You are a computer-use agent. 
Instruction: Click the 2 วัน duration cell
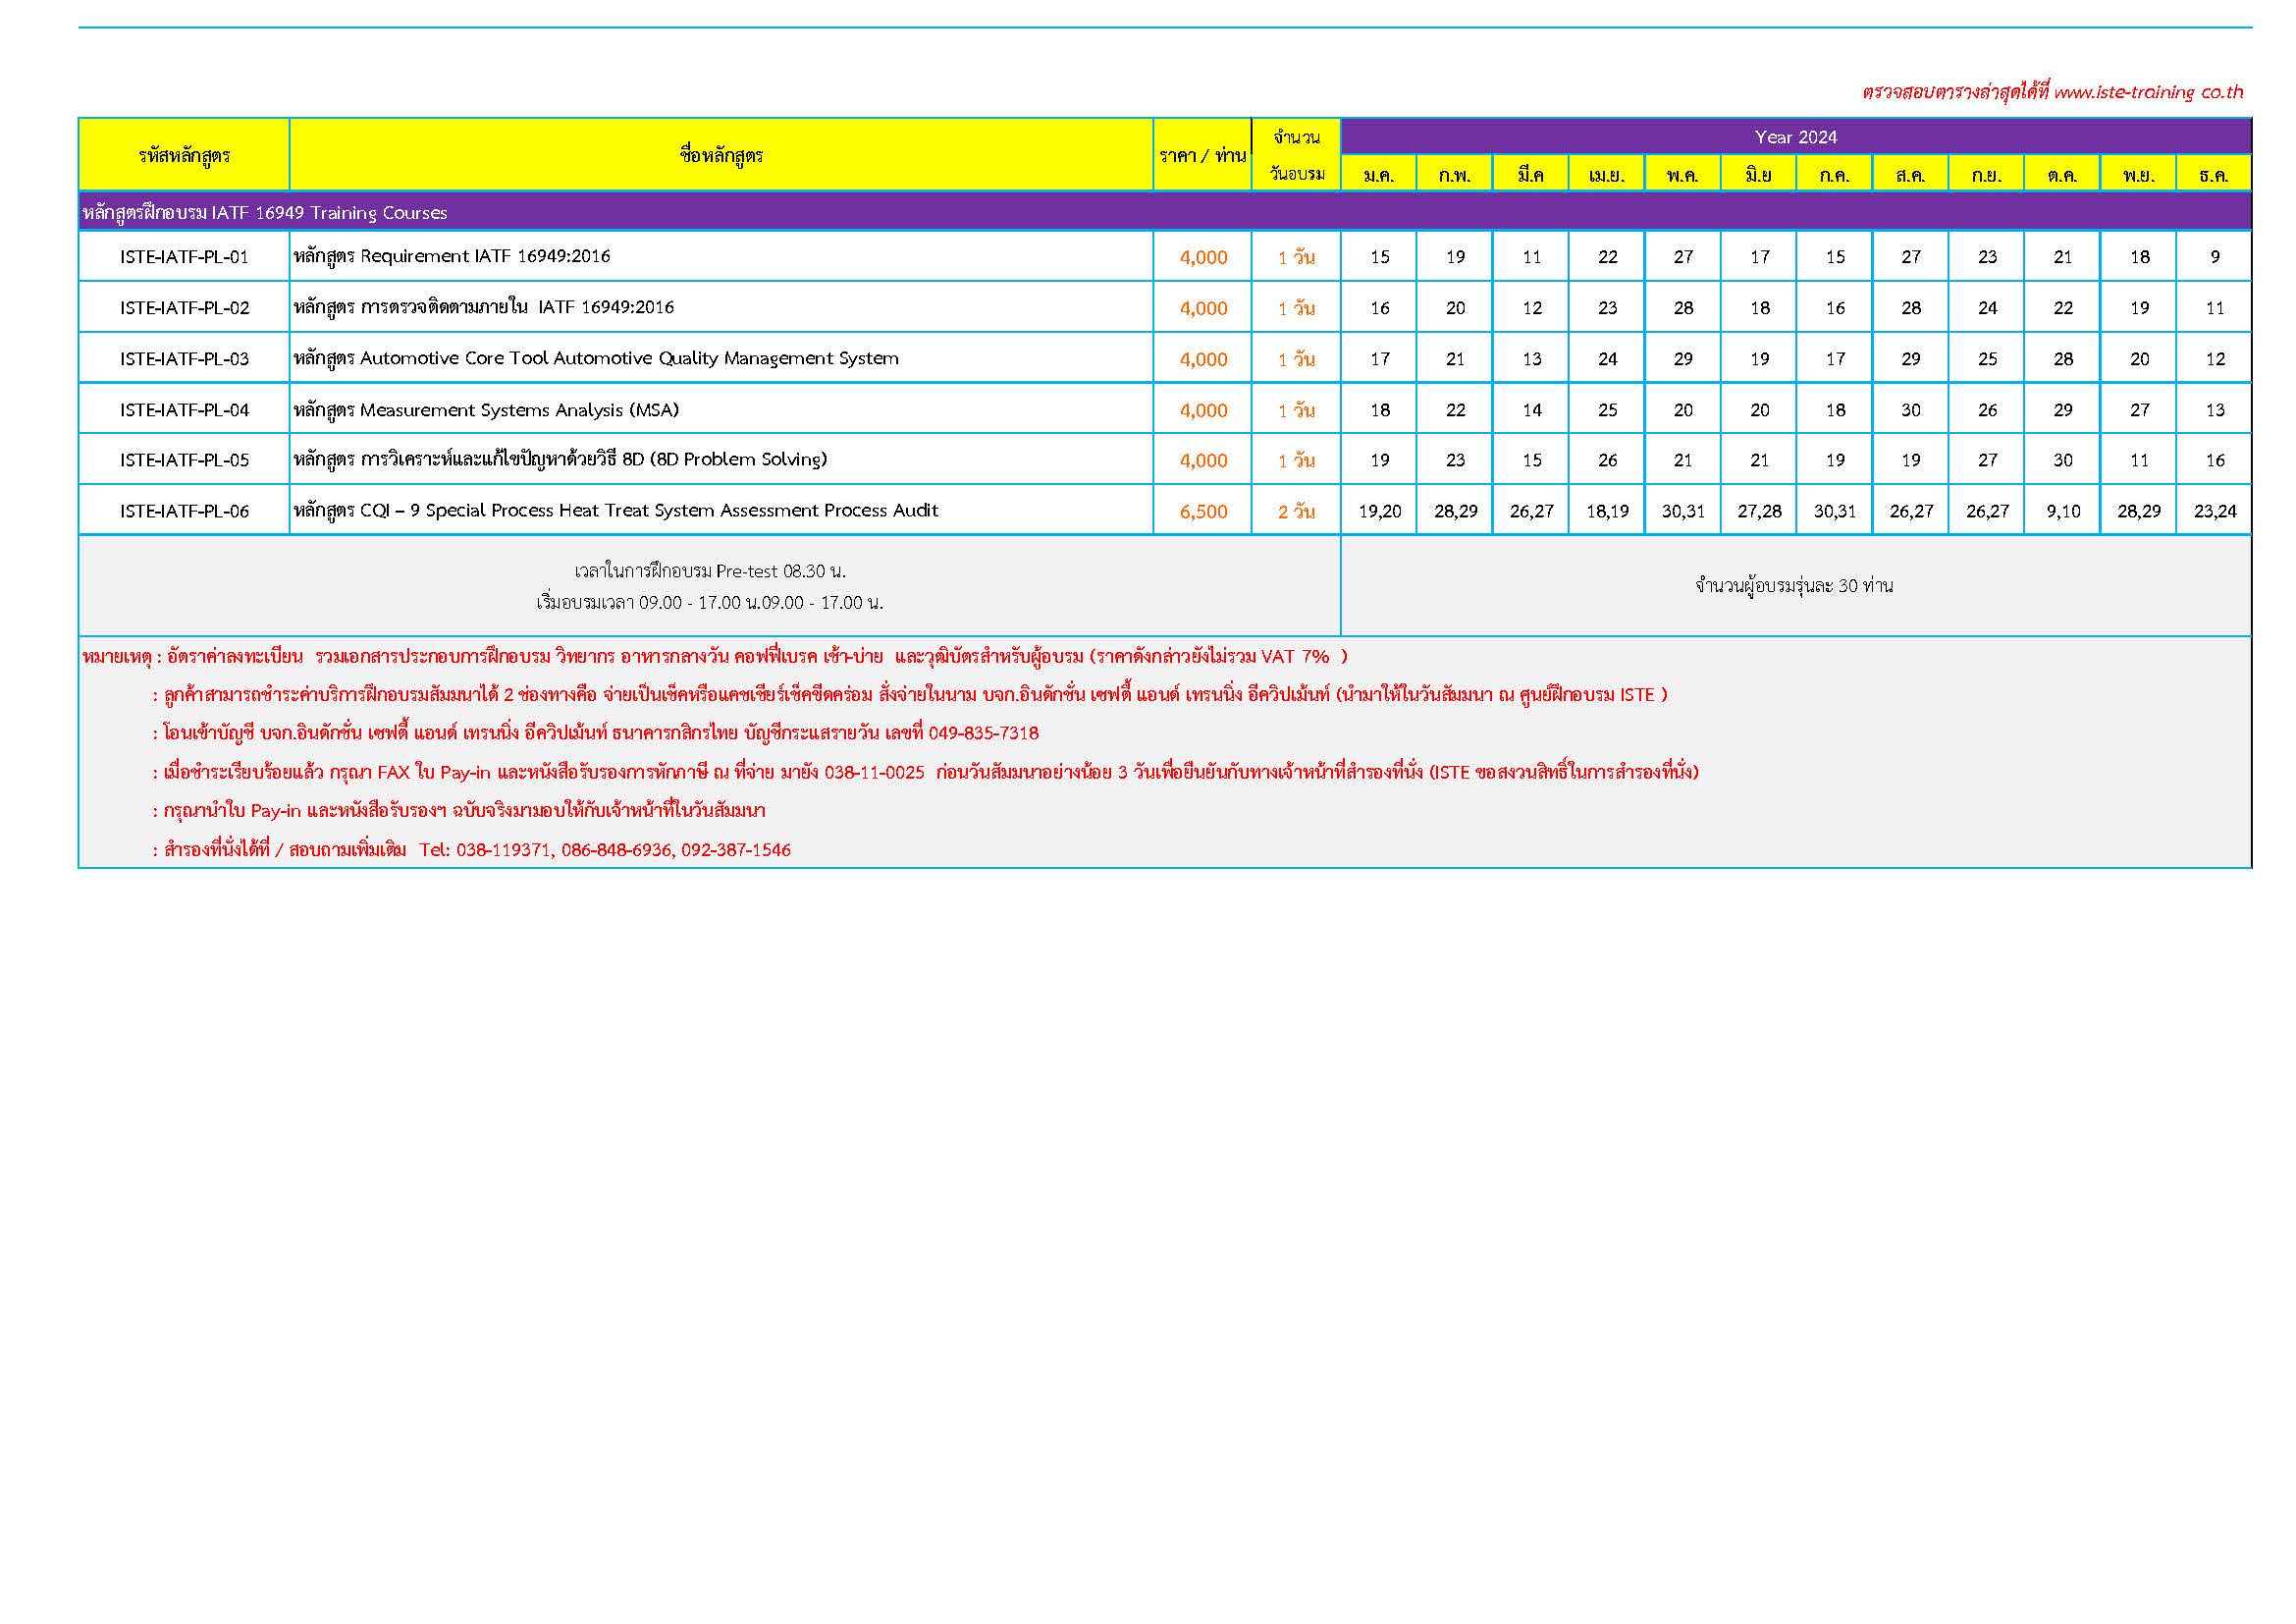click(1296, 512)
